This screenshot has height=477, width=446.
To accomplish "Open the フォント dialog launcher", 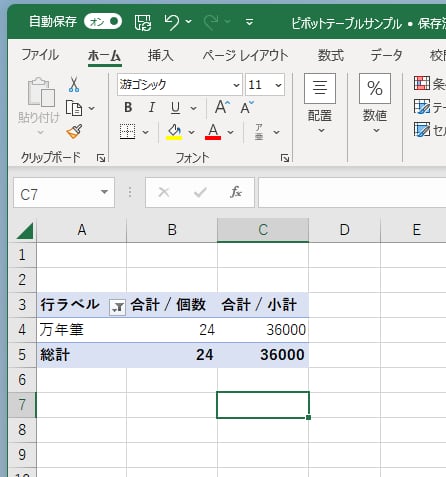I will [285, 158].
